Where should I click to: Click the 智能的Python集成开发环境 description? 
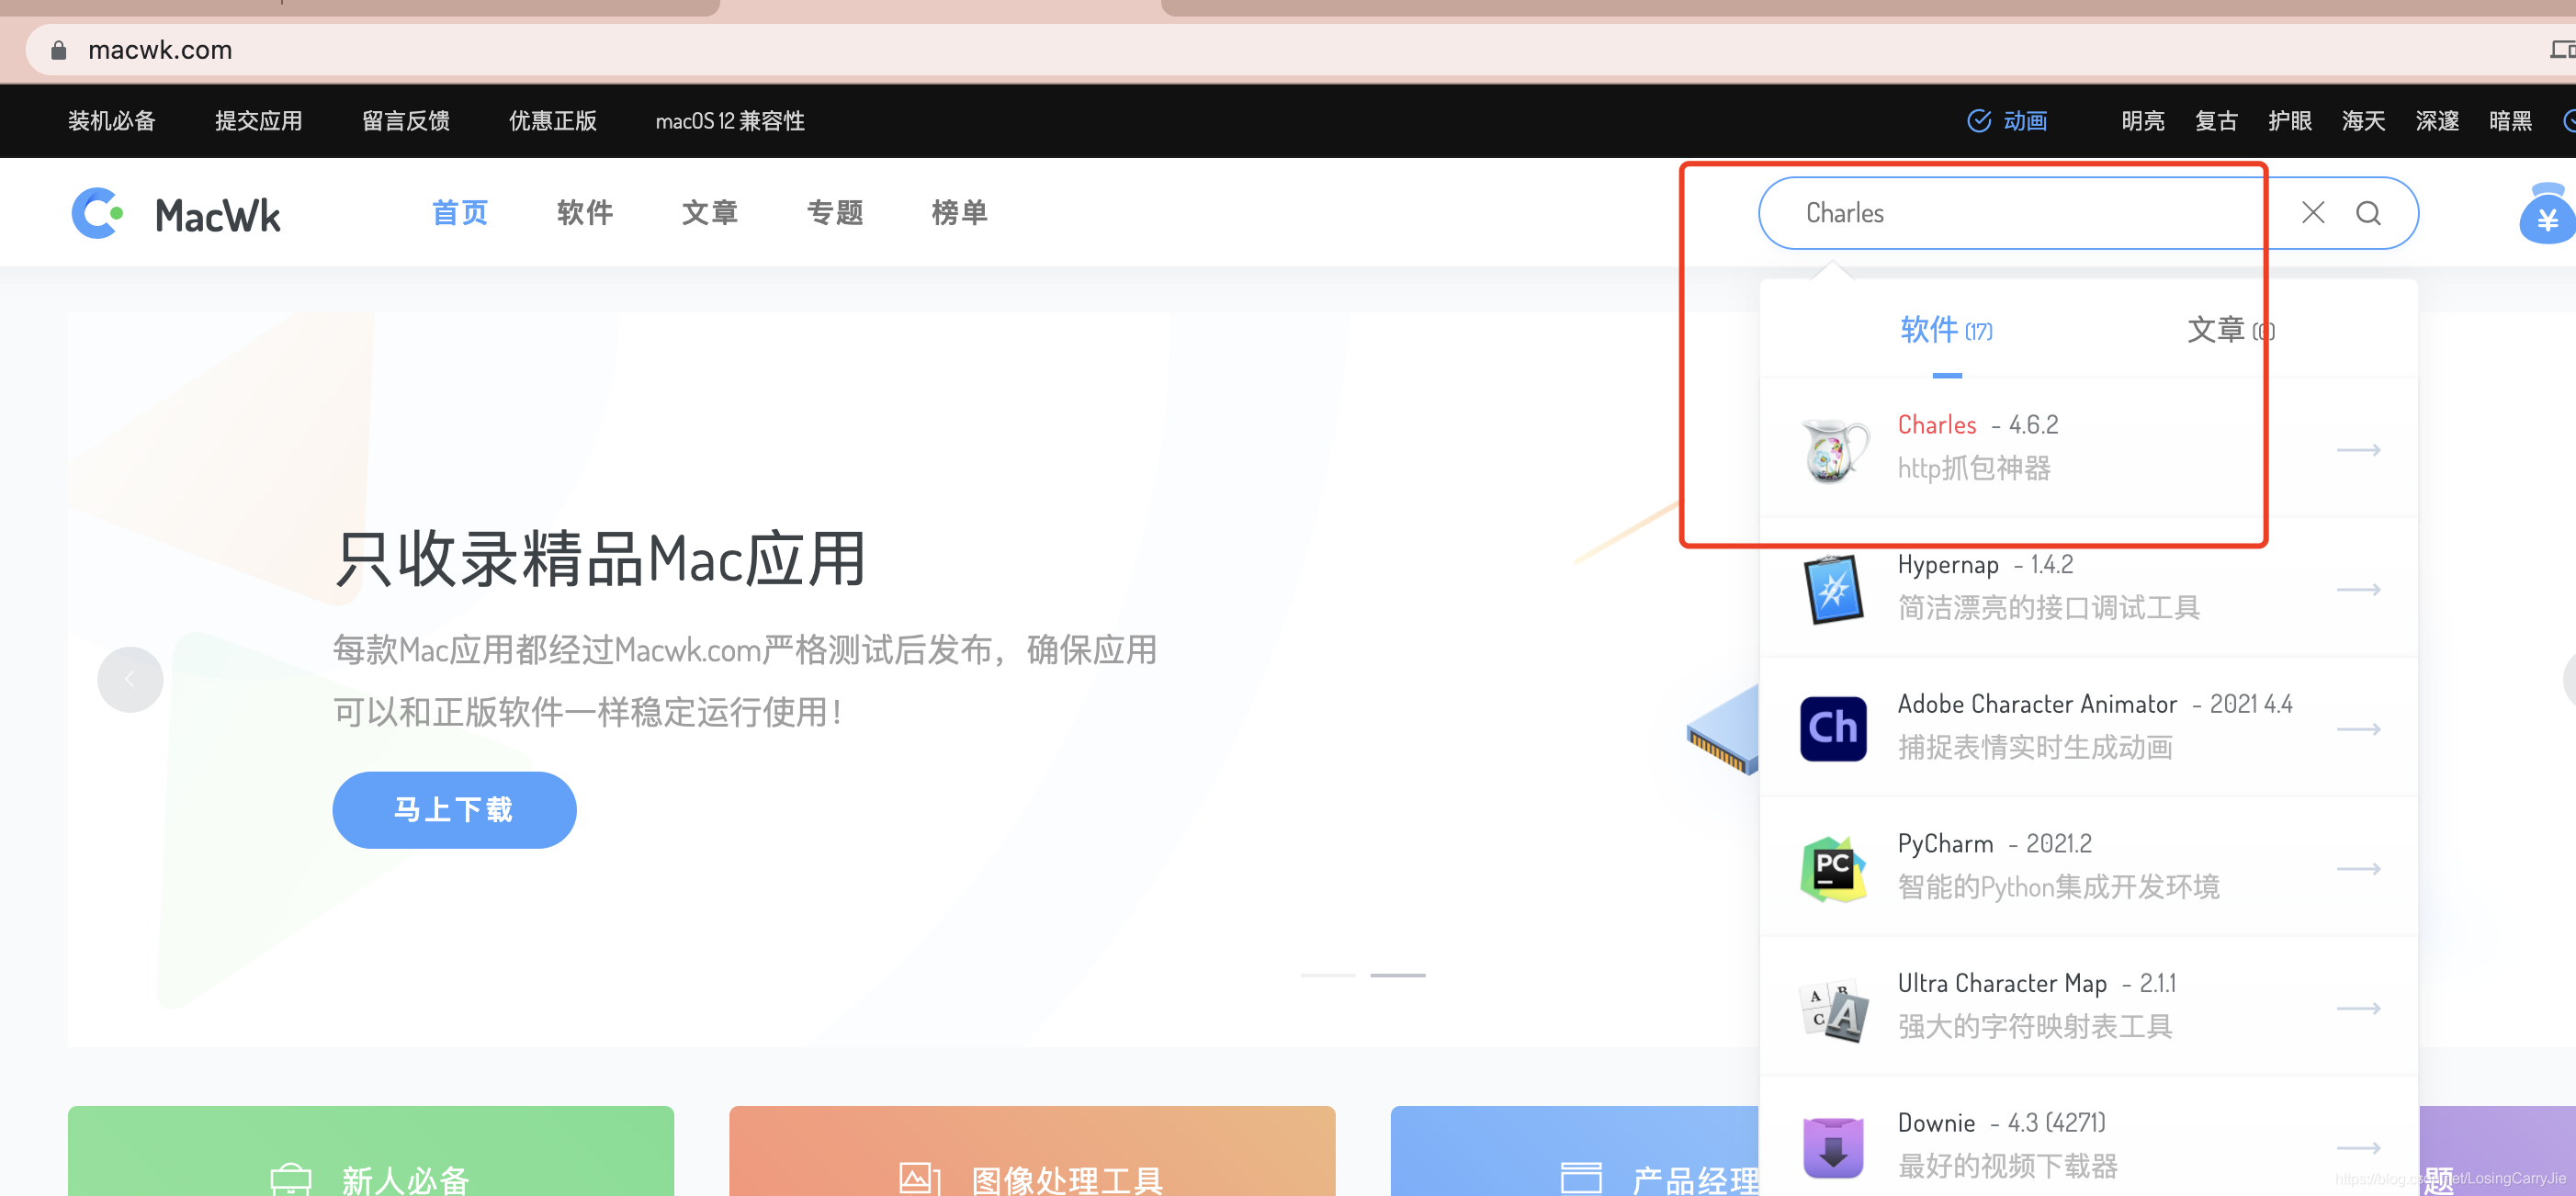[2058, 887]
